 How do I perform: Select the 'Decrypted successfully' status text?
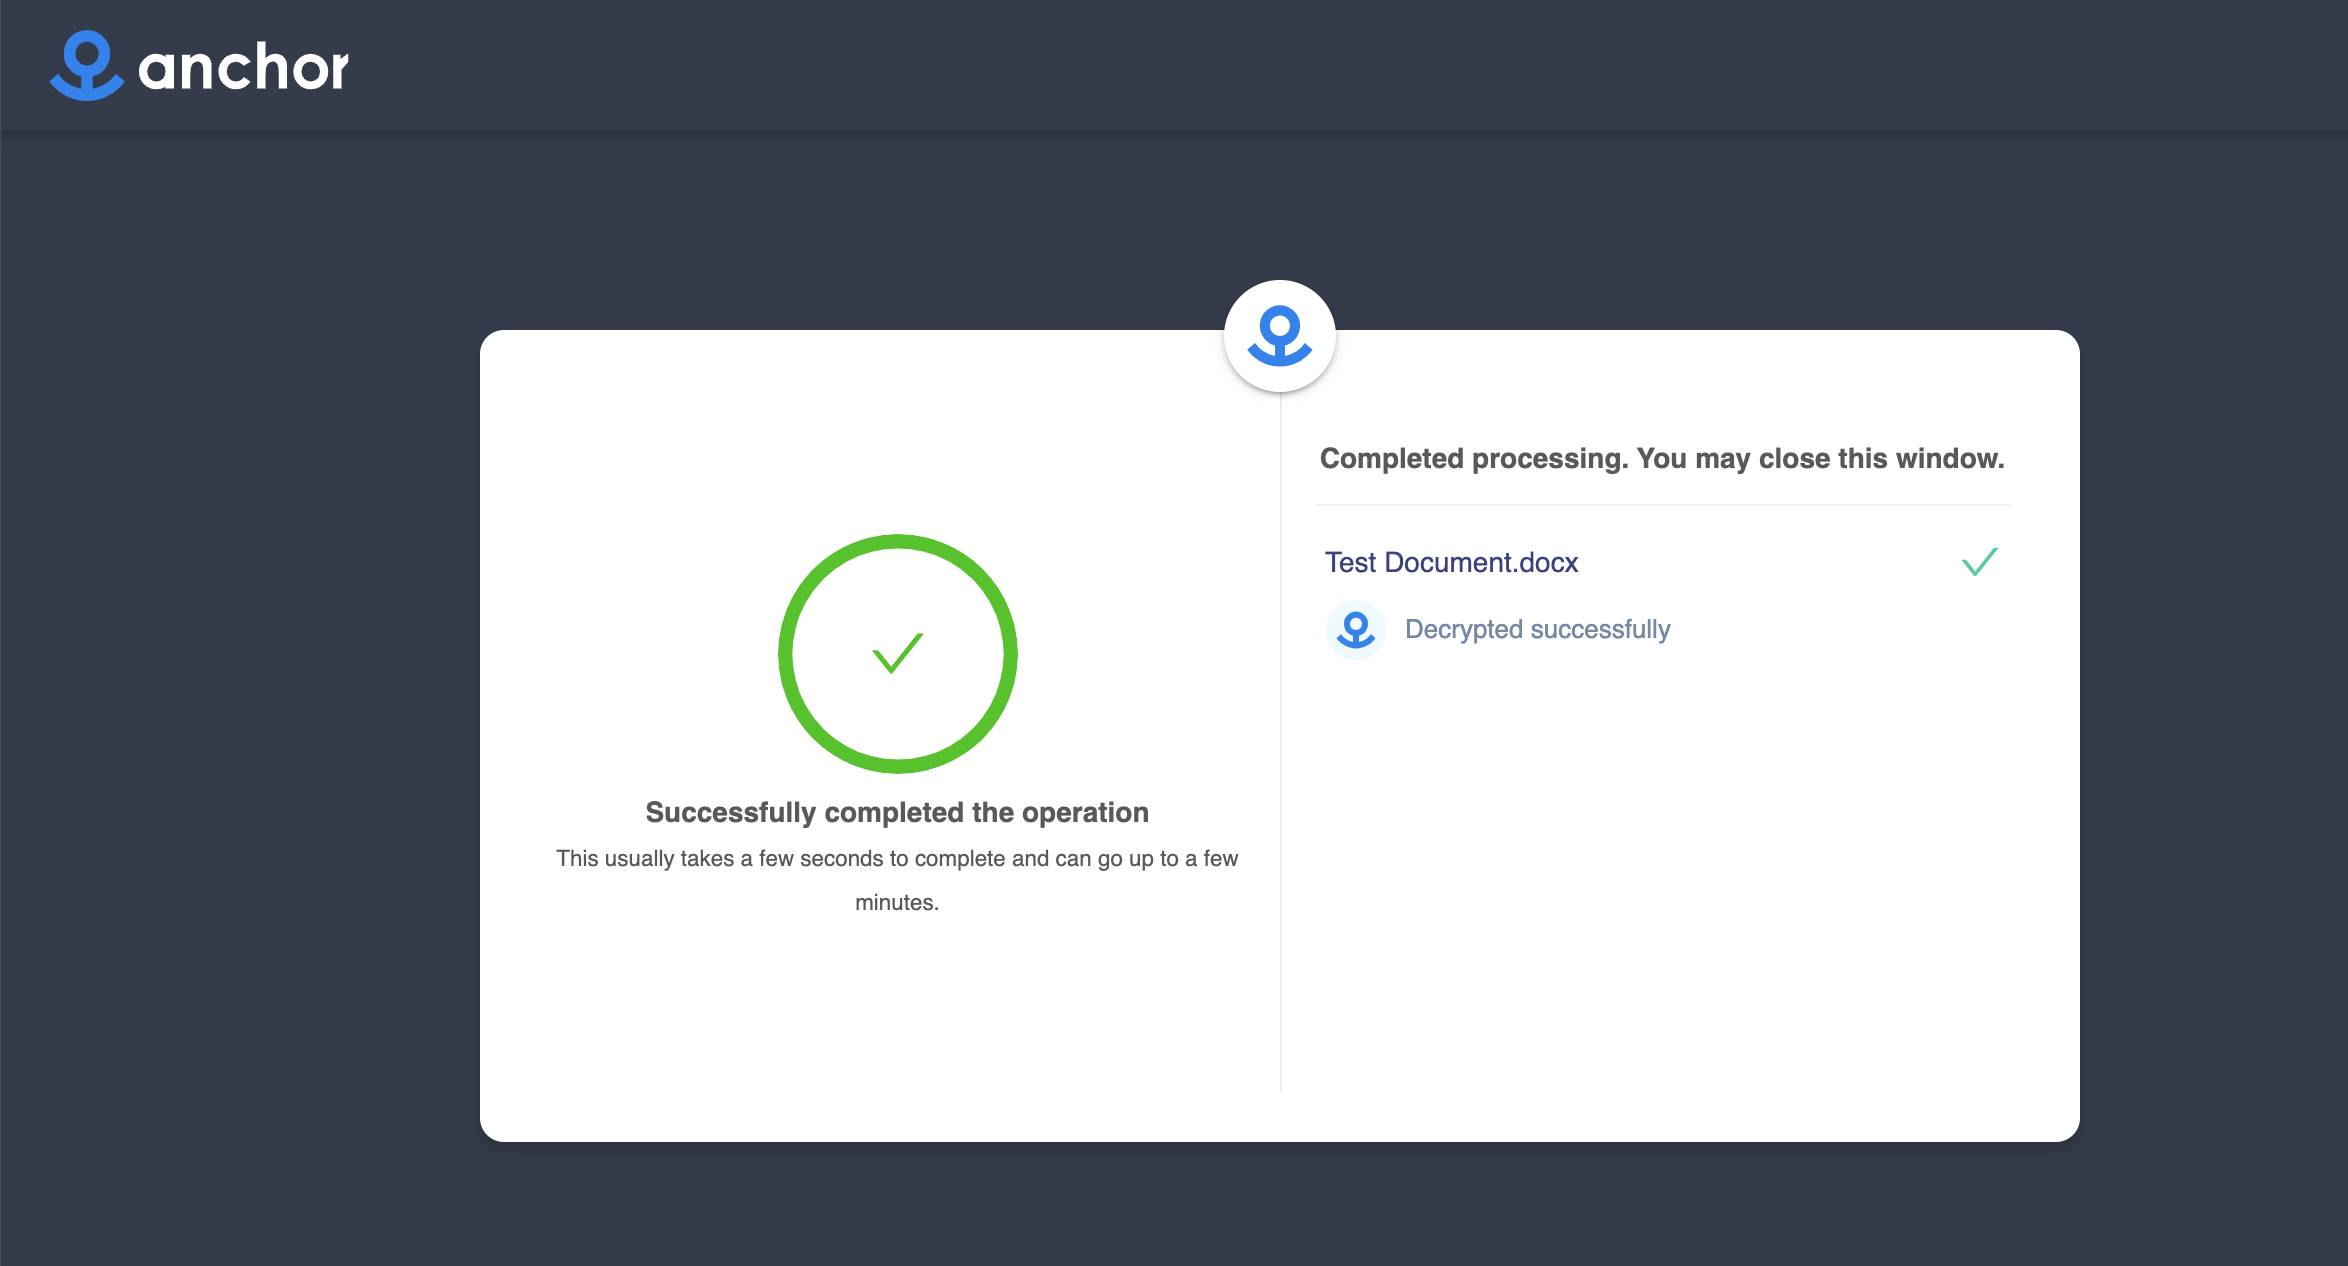[1537, 630]
